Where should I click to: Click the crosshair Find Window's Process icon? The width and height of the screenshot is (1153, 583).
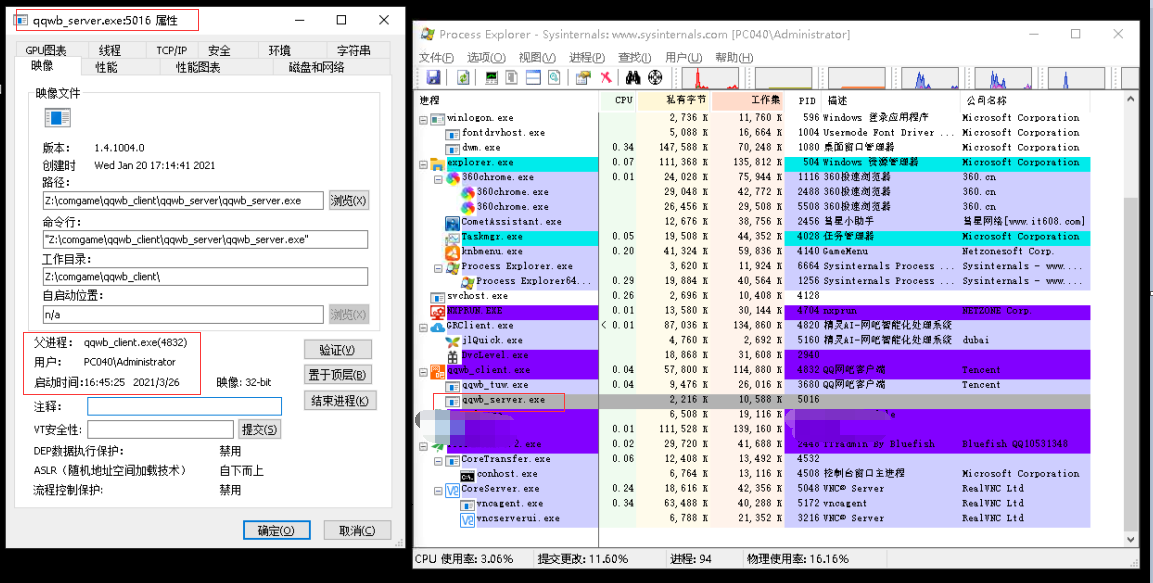[655, 77]
